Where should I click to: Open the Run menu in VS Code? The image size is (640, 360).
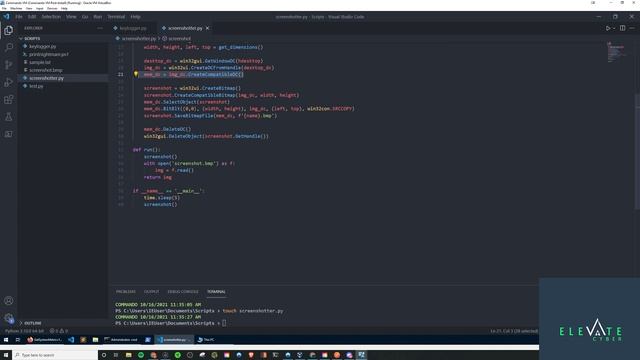coord(98,17)
